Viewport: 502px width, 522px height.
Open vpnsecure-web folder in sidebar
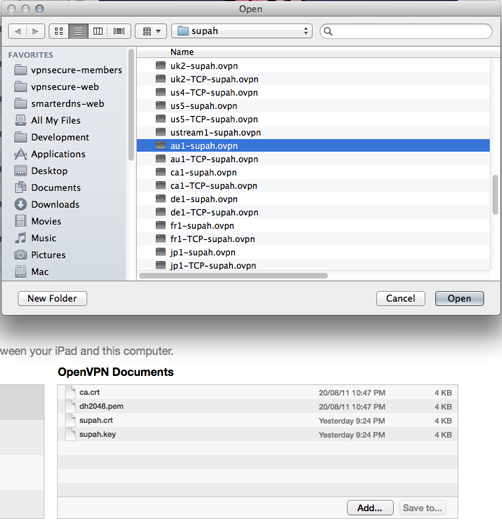pyautogui.click(x=57, y=87)
